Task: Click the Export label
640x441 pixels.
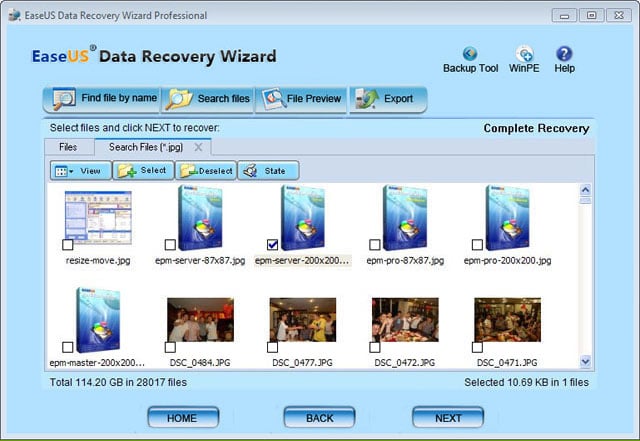Action: [398, 99]
